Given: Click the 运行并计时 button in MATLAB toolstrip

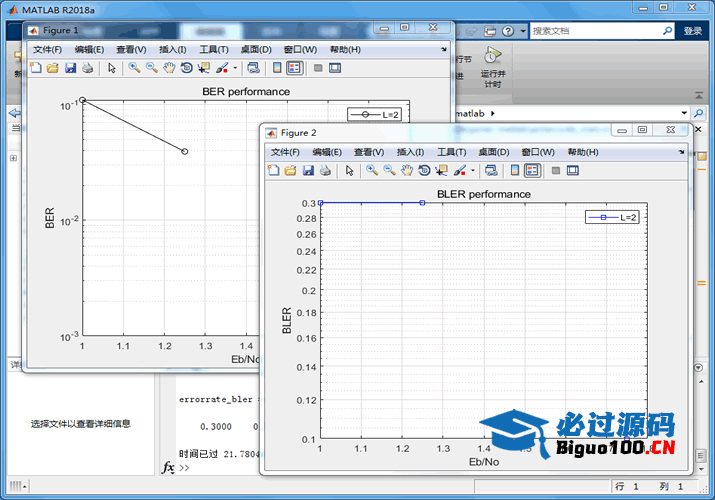Looking at the screenshot, I should [492, 67].
